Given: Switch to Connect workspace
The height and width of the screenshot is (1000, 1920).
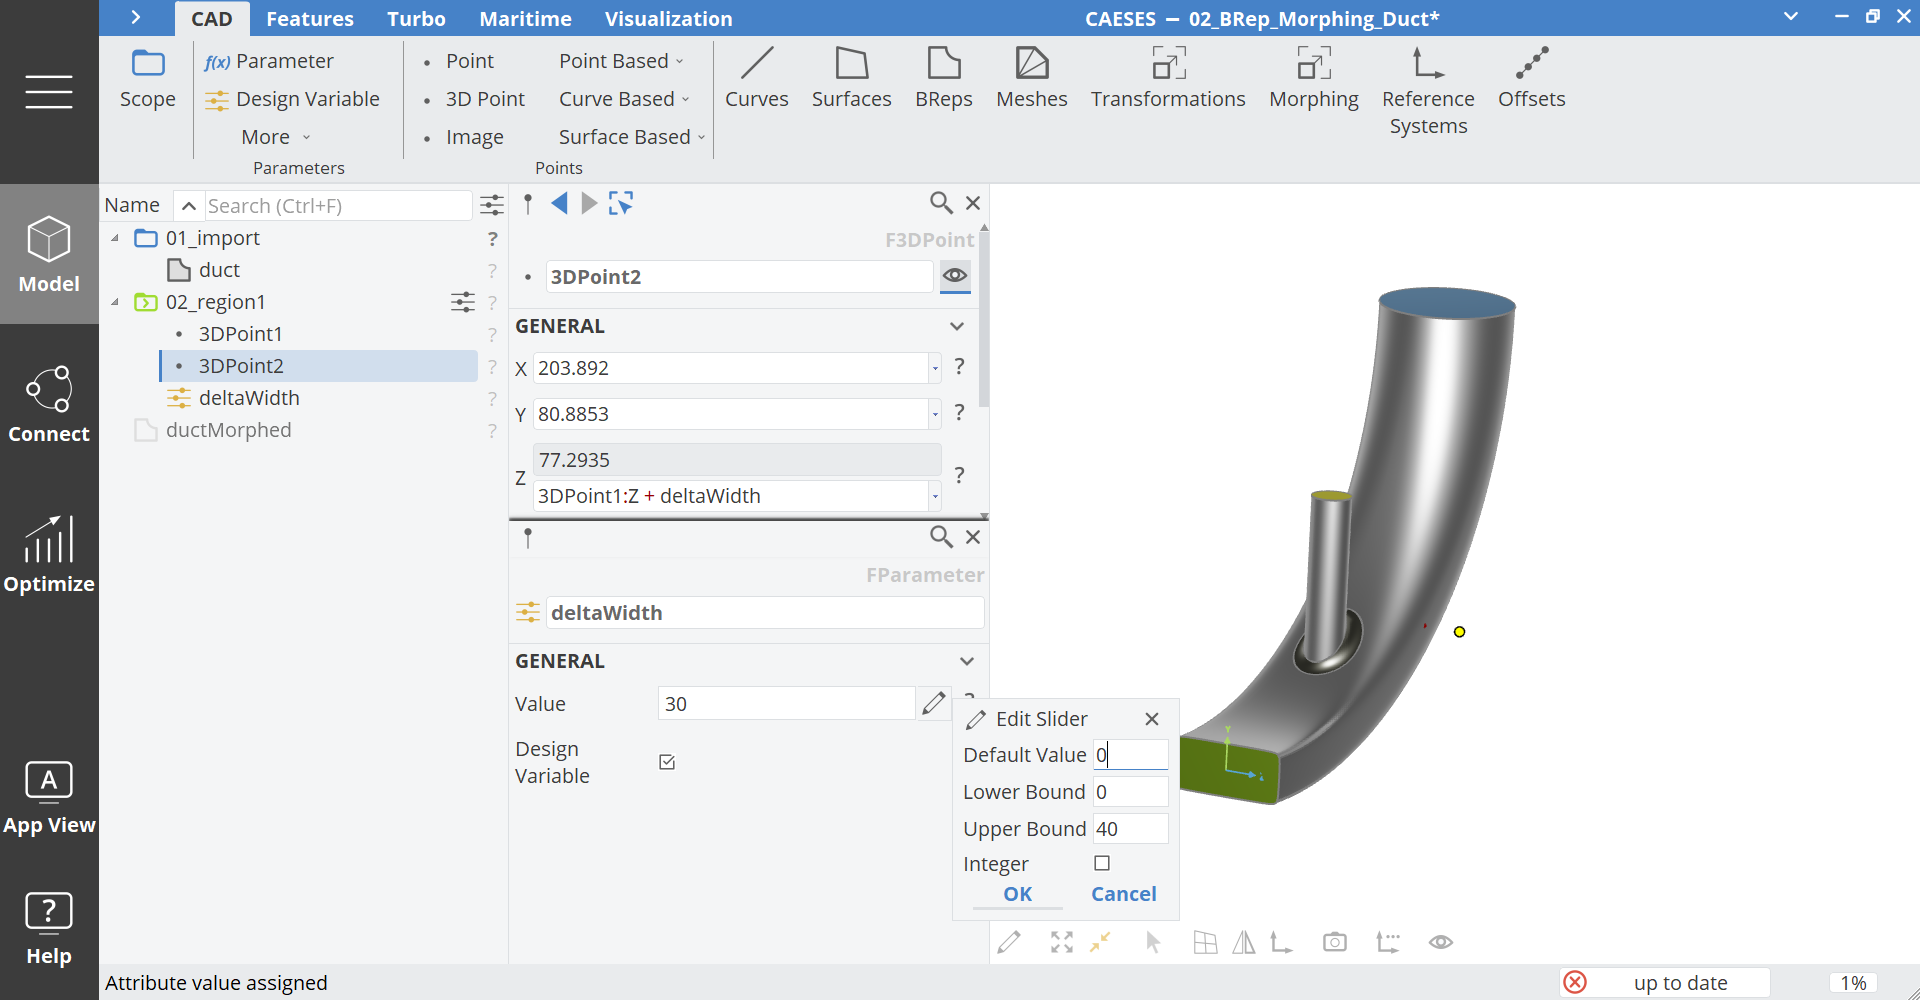Looking at the screenshot, I should [49, 404].
